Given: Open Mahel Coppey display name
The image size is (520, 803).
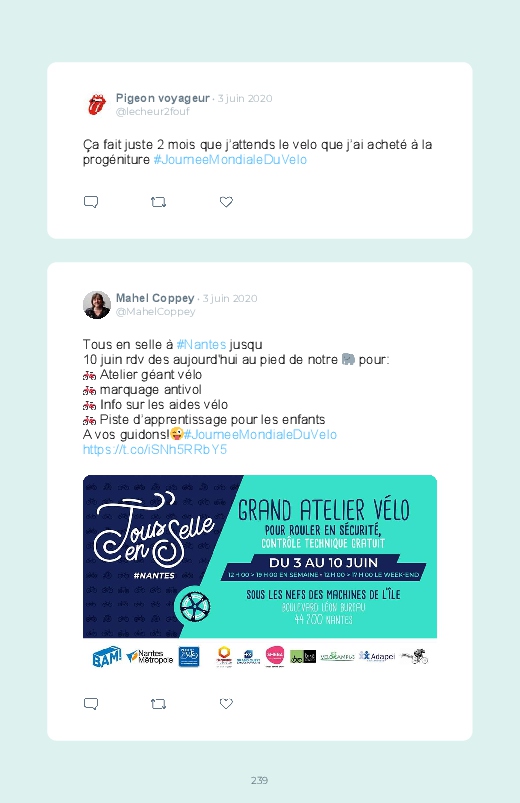Looking at the screenshot, I should click(155, 298).
